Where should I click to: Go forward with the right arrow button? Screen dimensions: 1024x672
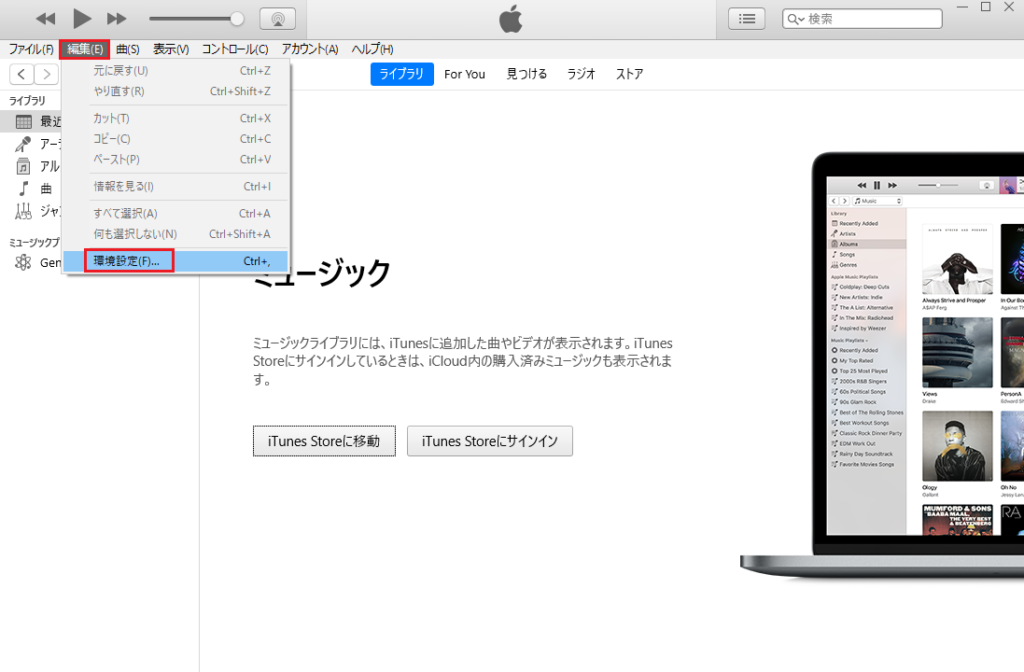pyautogui.click(x=46, y=74)
